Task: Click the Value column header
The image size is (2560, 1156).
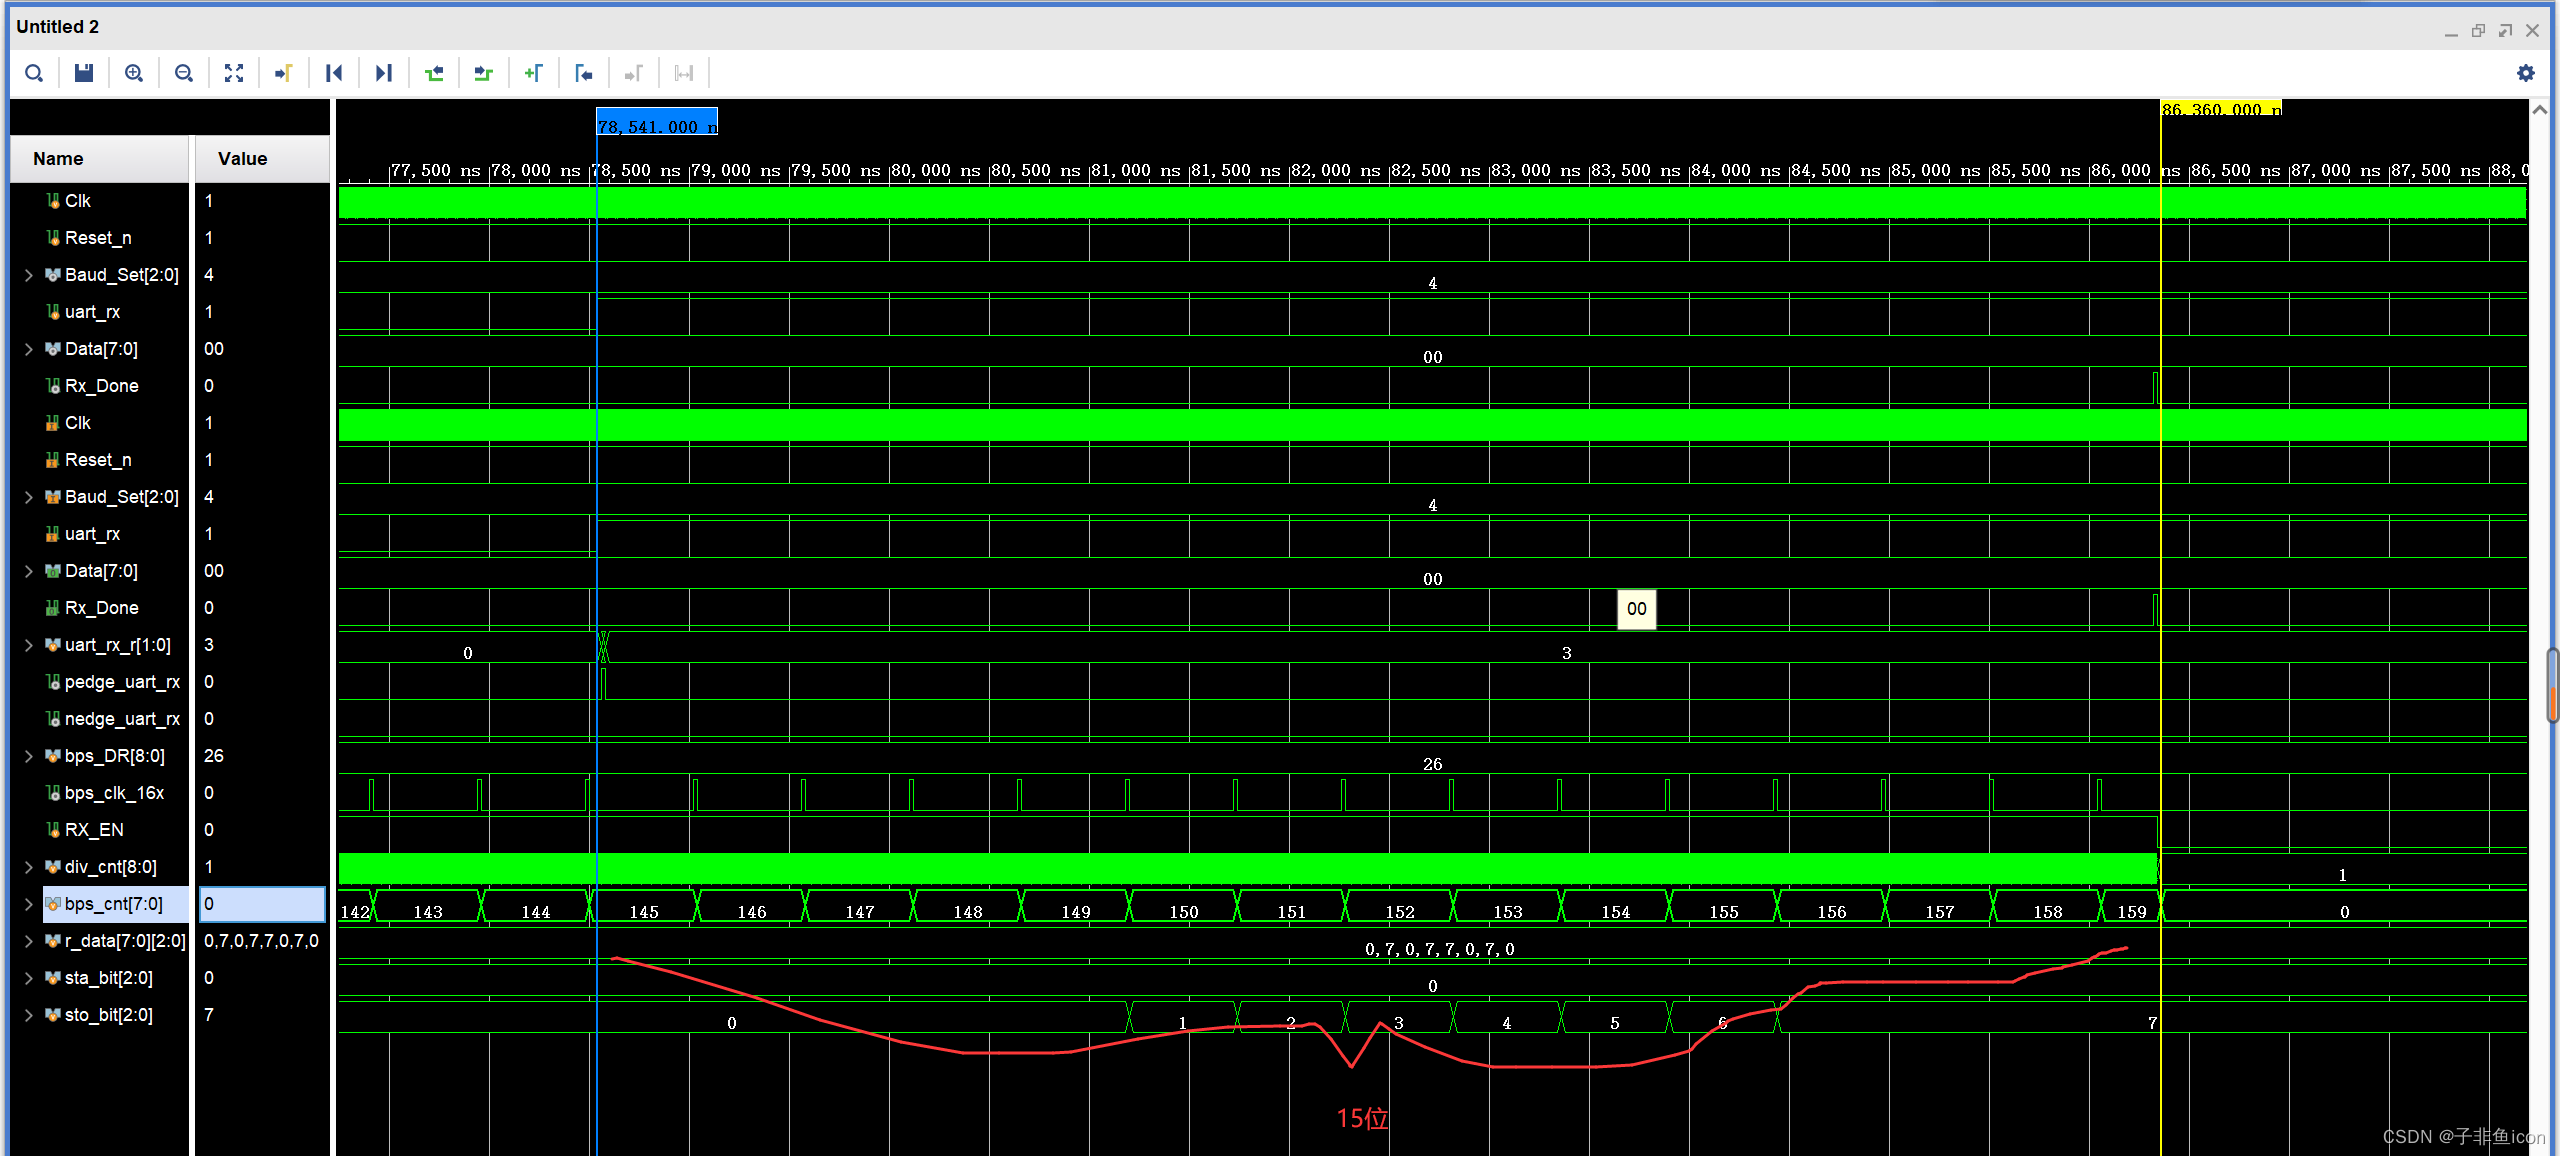Action: 243,159
